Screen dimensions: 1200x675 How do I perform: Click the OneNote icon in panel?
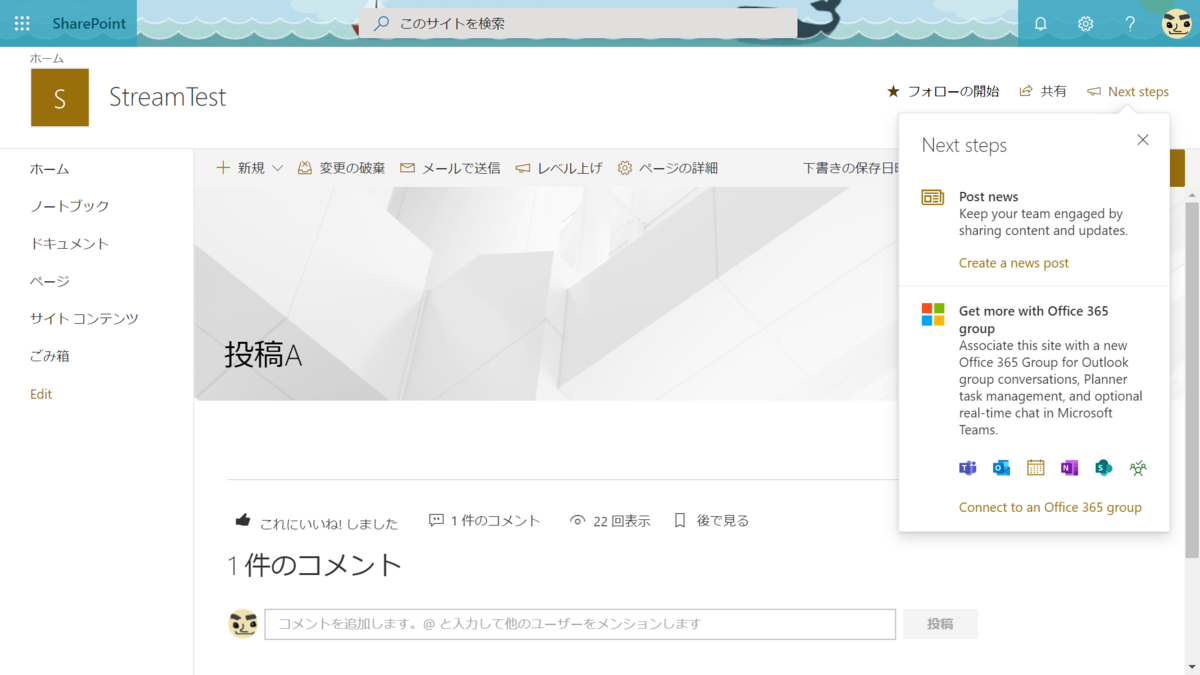click(x=1069, y=468)
